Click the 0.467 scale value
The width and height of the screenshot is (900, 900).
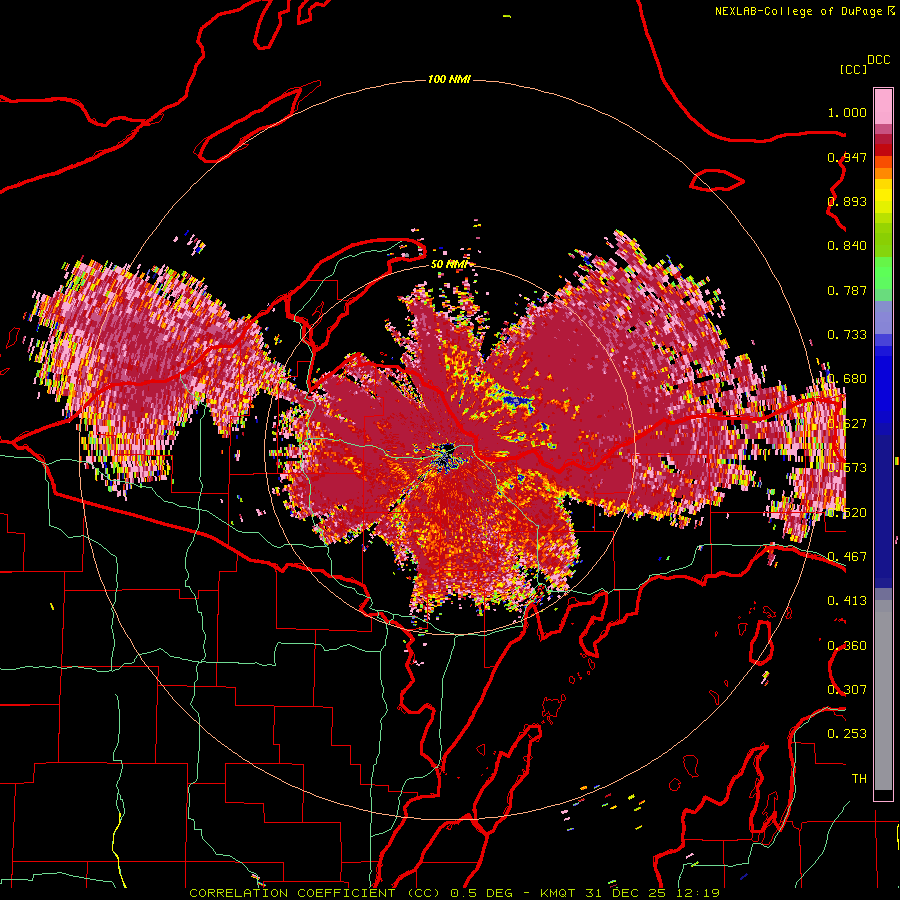847,556
